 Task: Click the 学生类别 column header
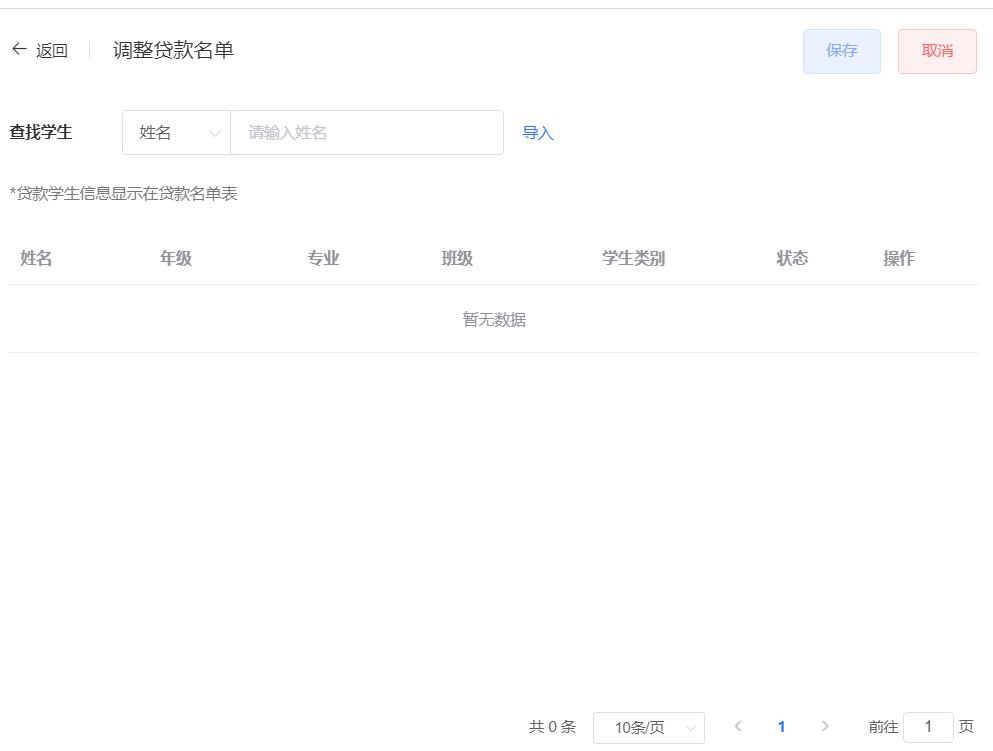coord(633,257)
